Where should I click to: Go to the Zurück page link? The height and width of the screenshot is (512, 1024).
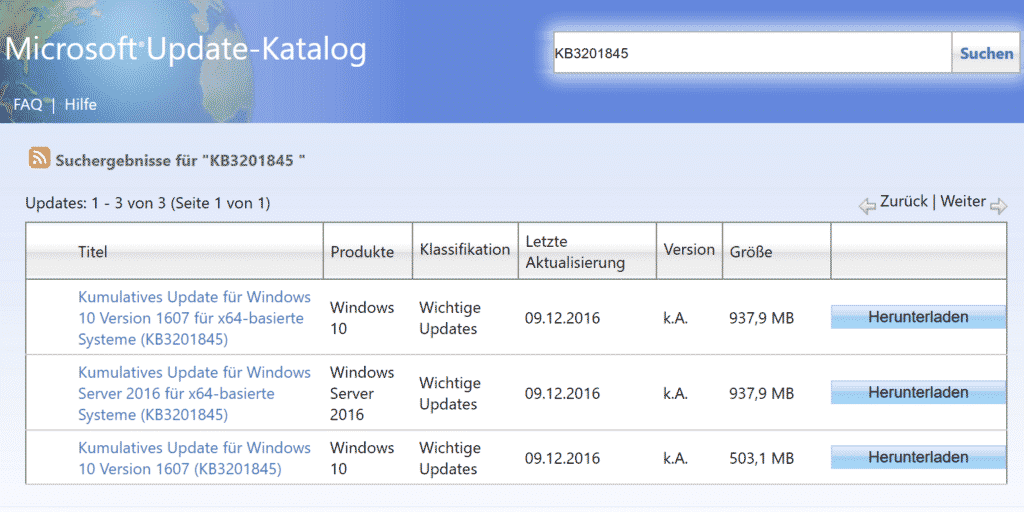pyautogui.click(x=903, y=201)
